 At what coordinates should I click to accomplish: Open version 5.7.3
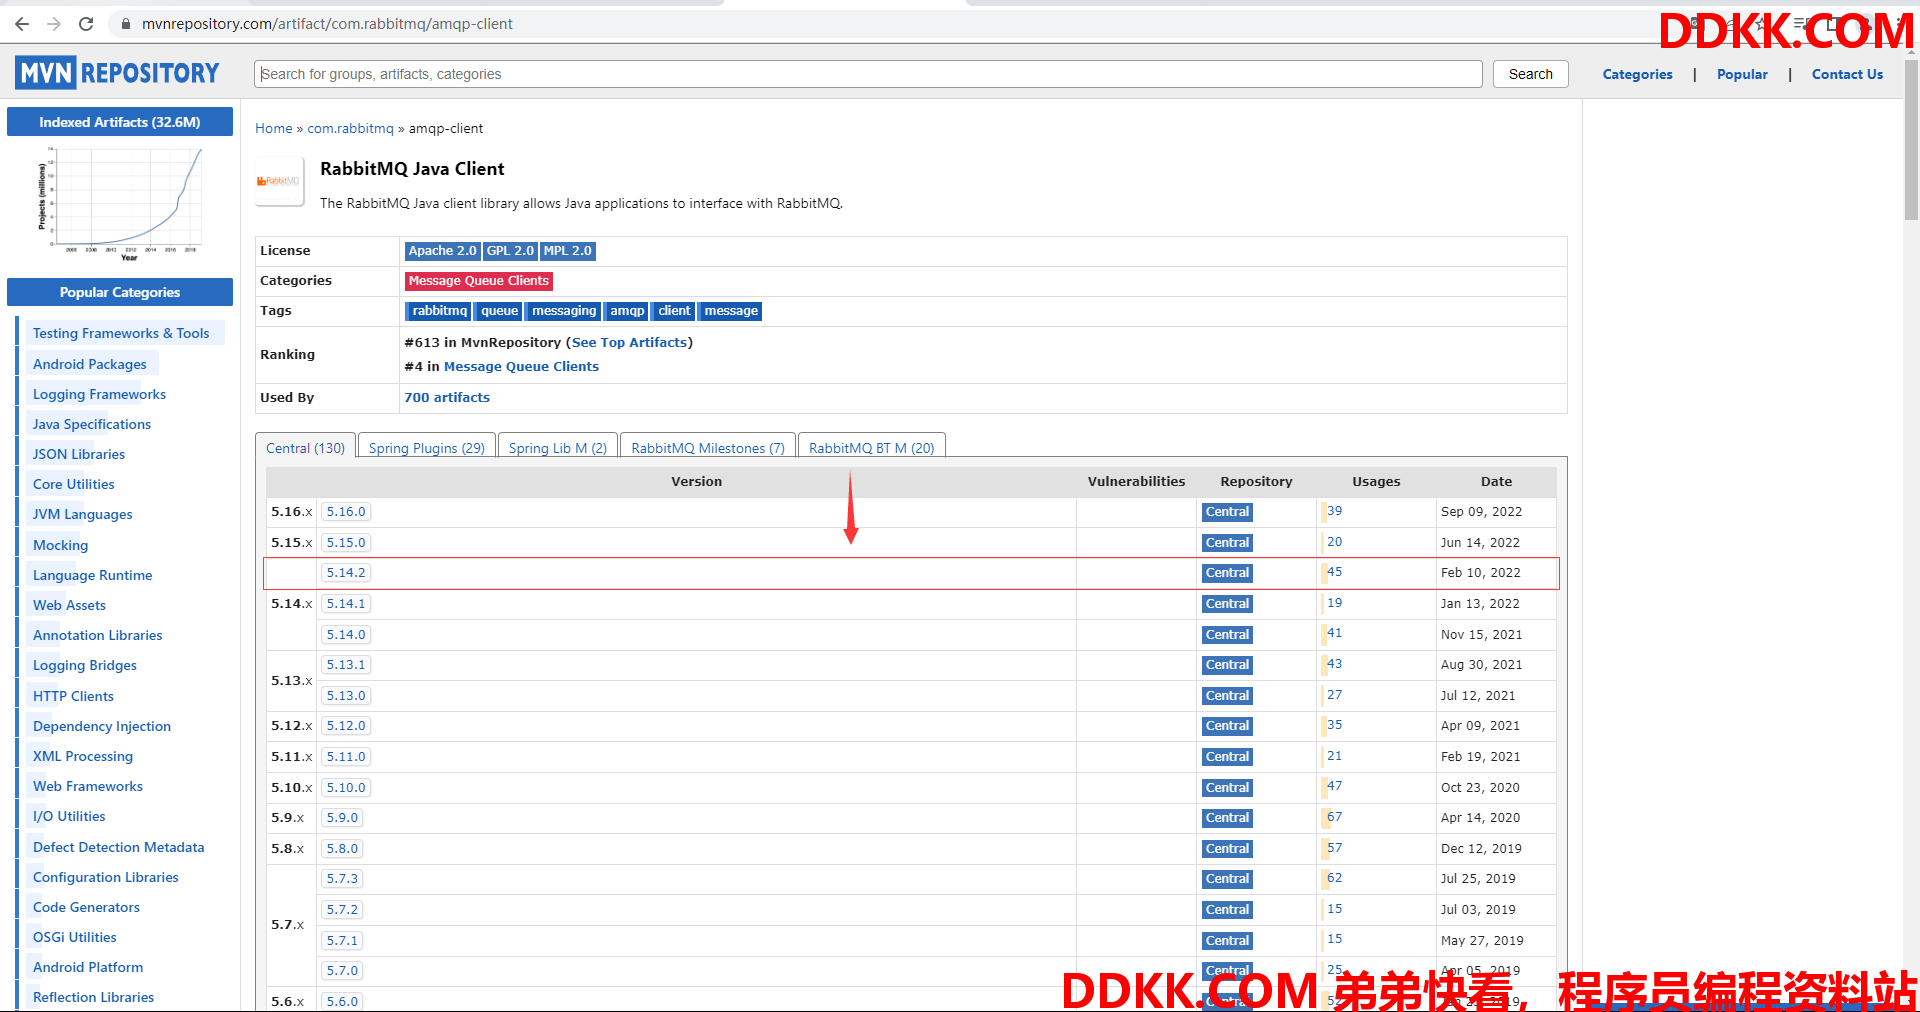pyautogui.click(x=342, y=879)
